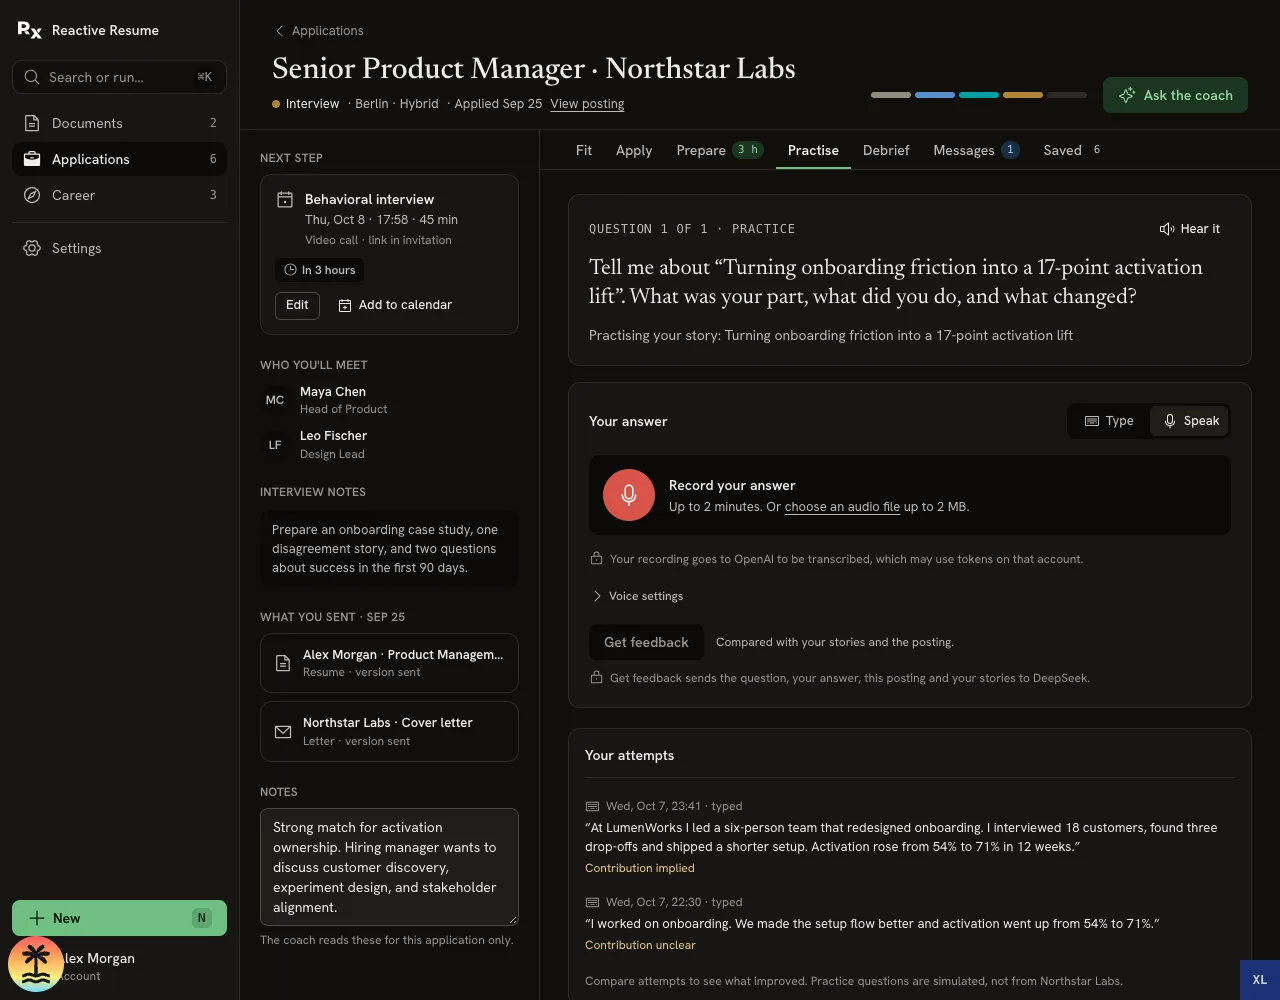This screenshot has height=1000, width=1280.
Task: Click Leo Fischer's LF avatar
Action: 275,445
